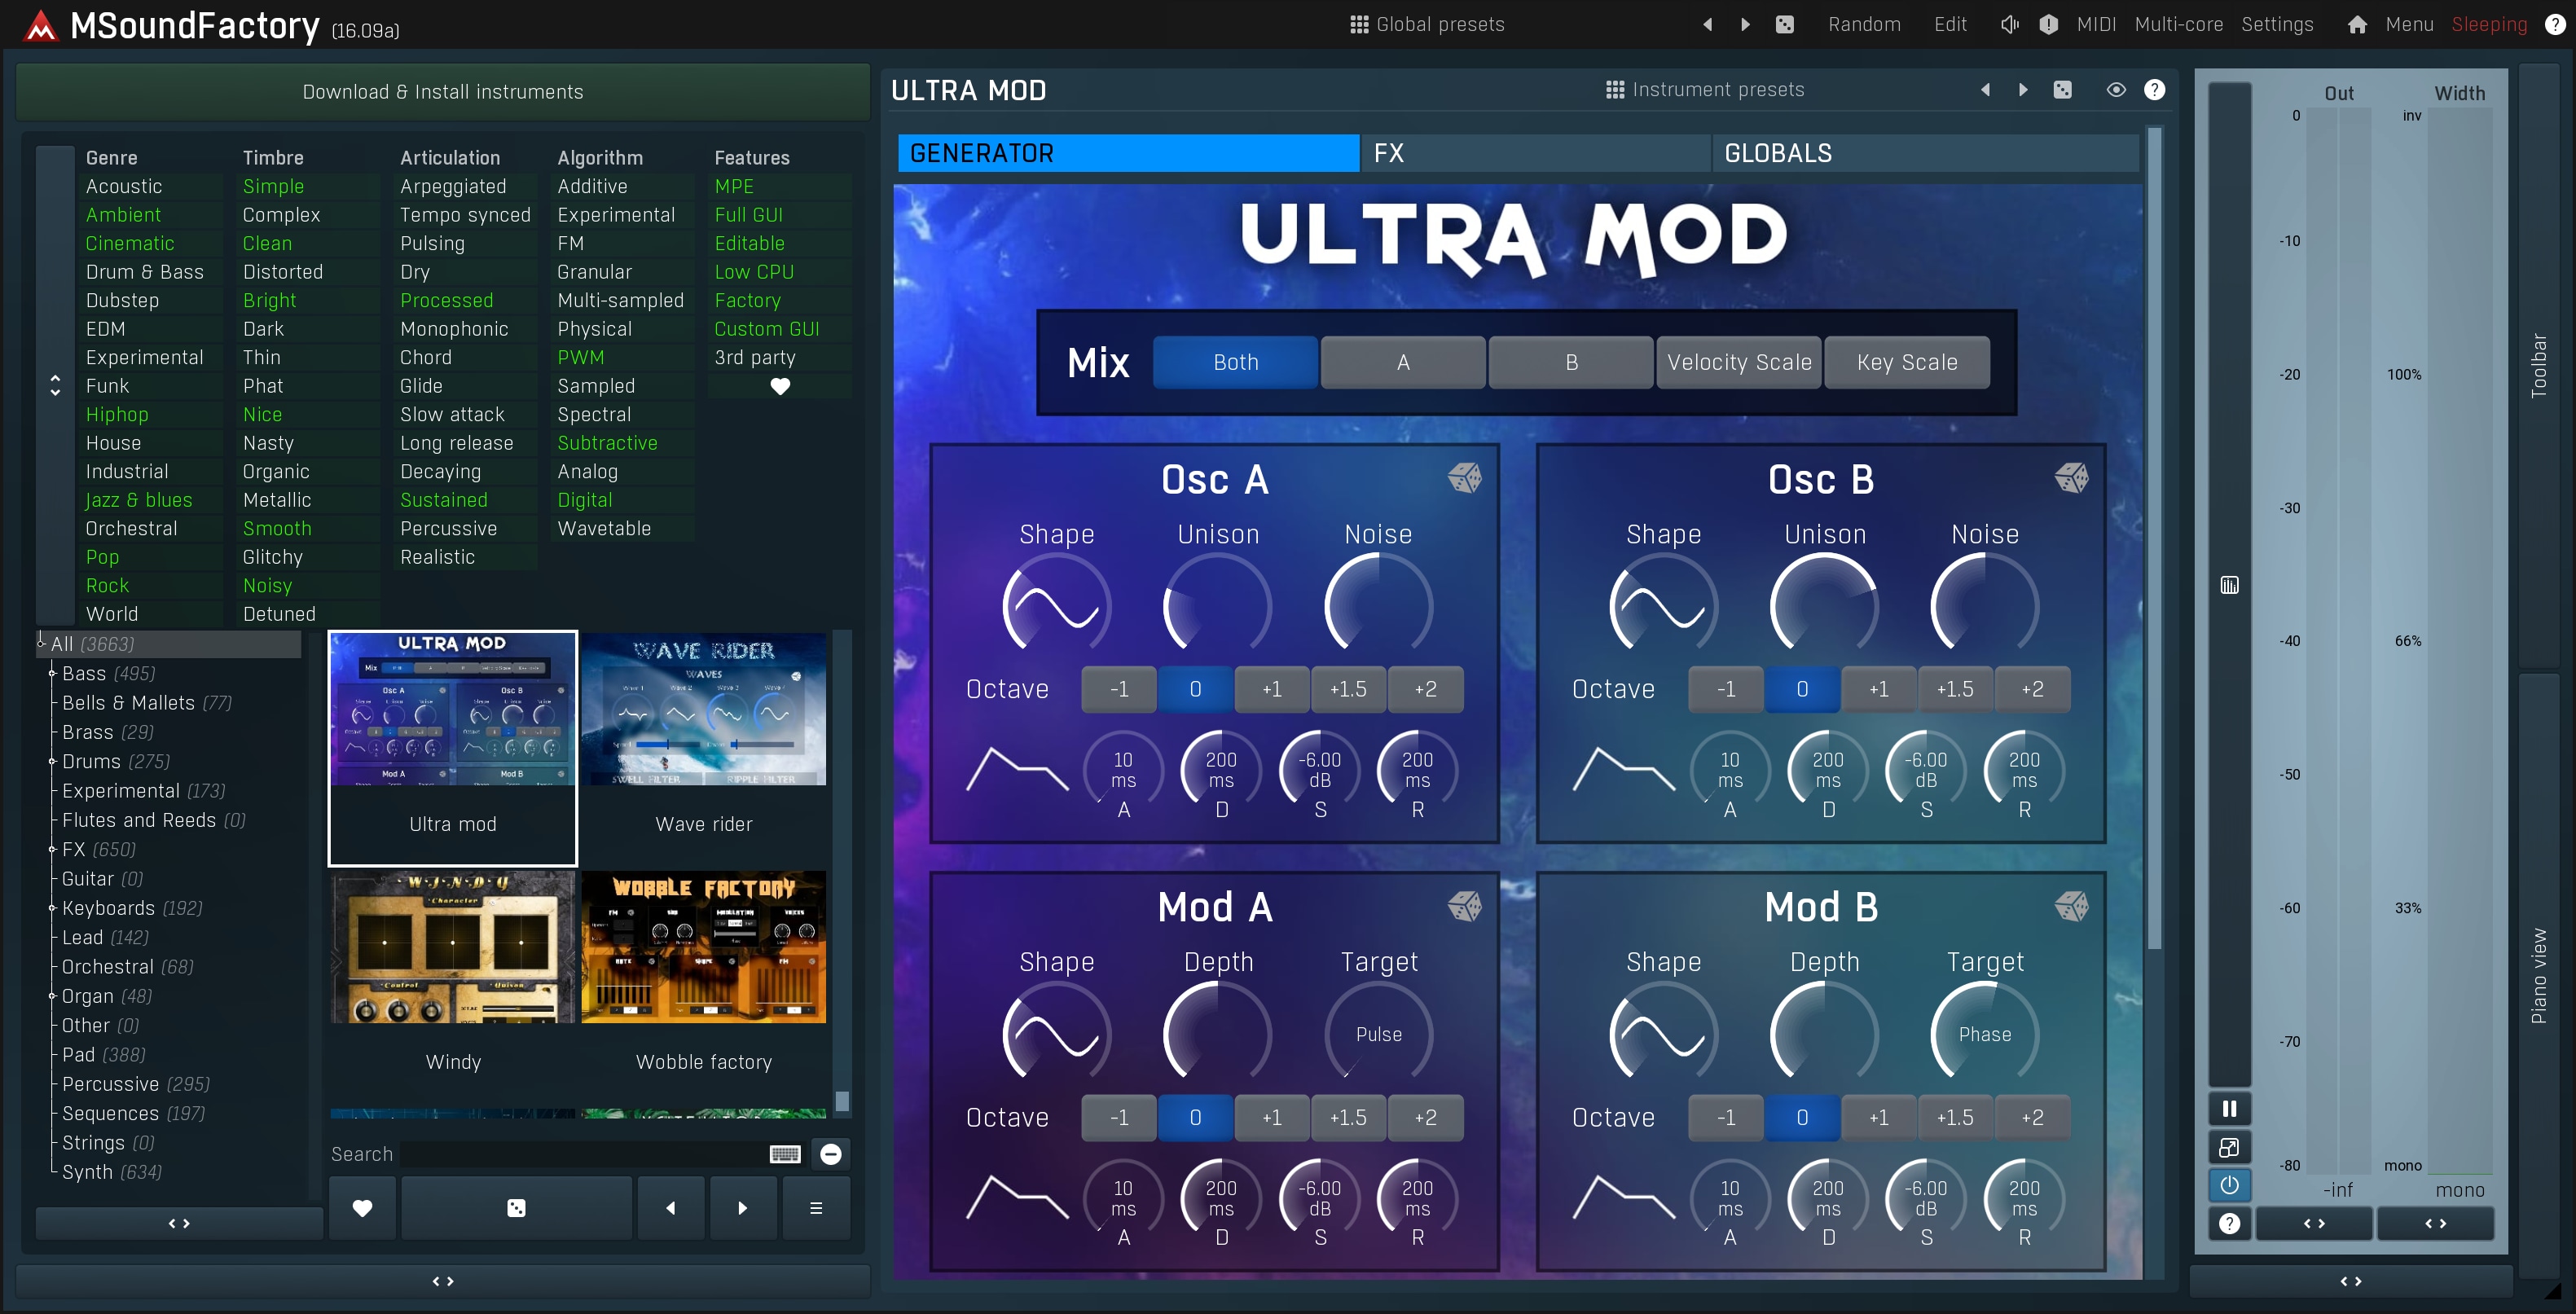Click the speaker icon in top bar
The image size is (2576, 1314).
(2009, 24)
